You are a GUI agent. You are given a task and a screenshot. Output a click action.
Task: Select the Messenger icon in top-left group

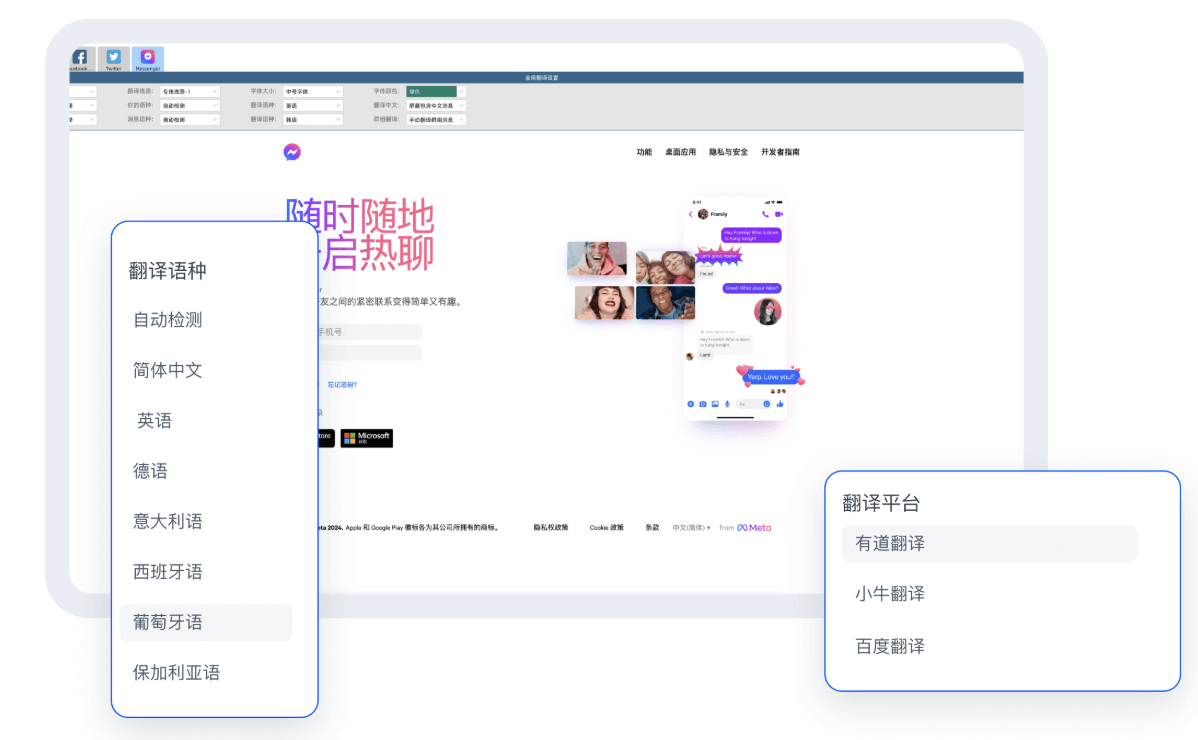click(147, 58)
